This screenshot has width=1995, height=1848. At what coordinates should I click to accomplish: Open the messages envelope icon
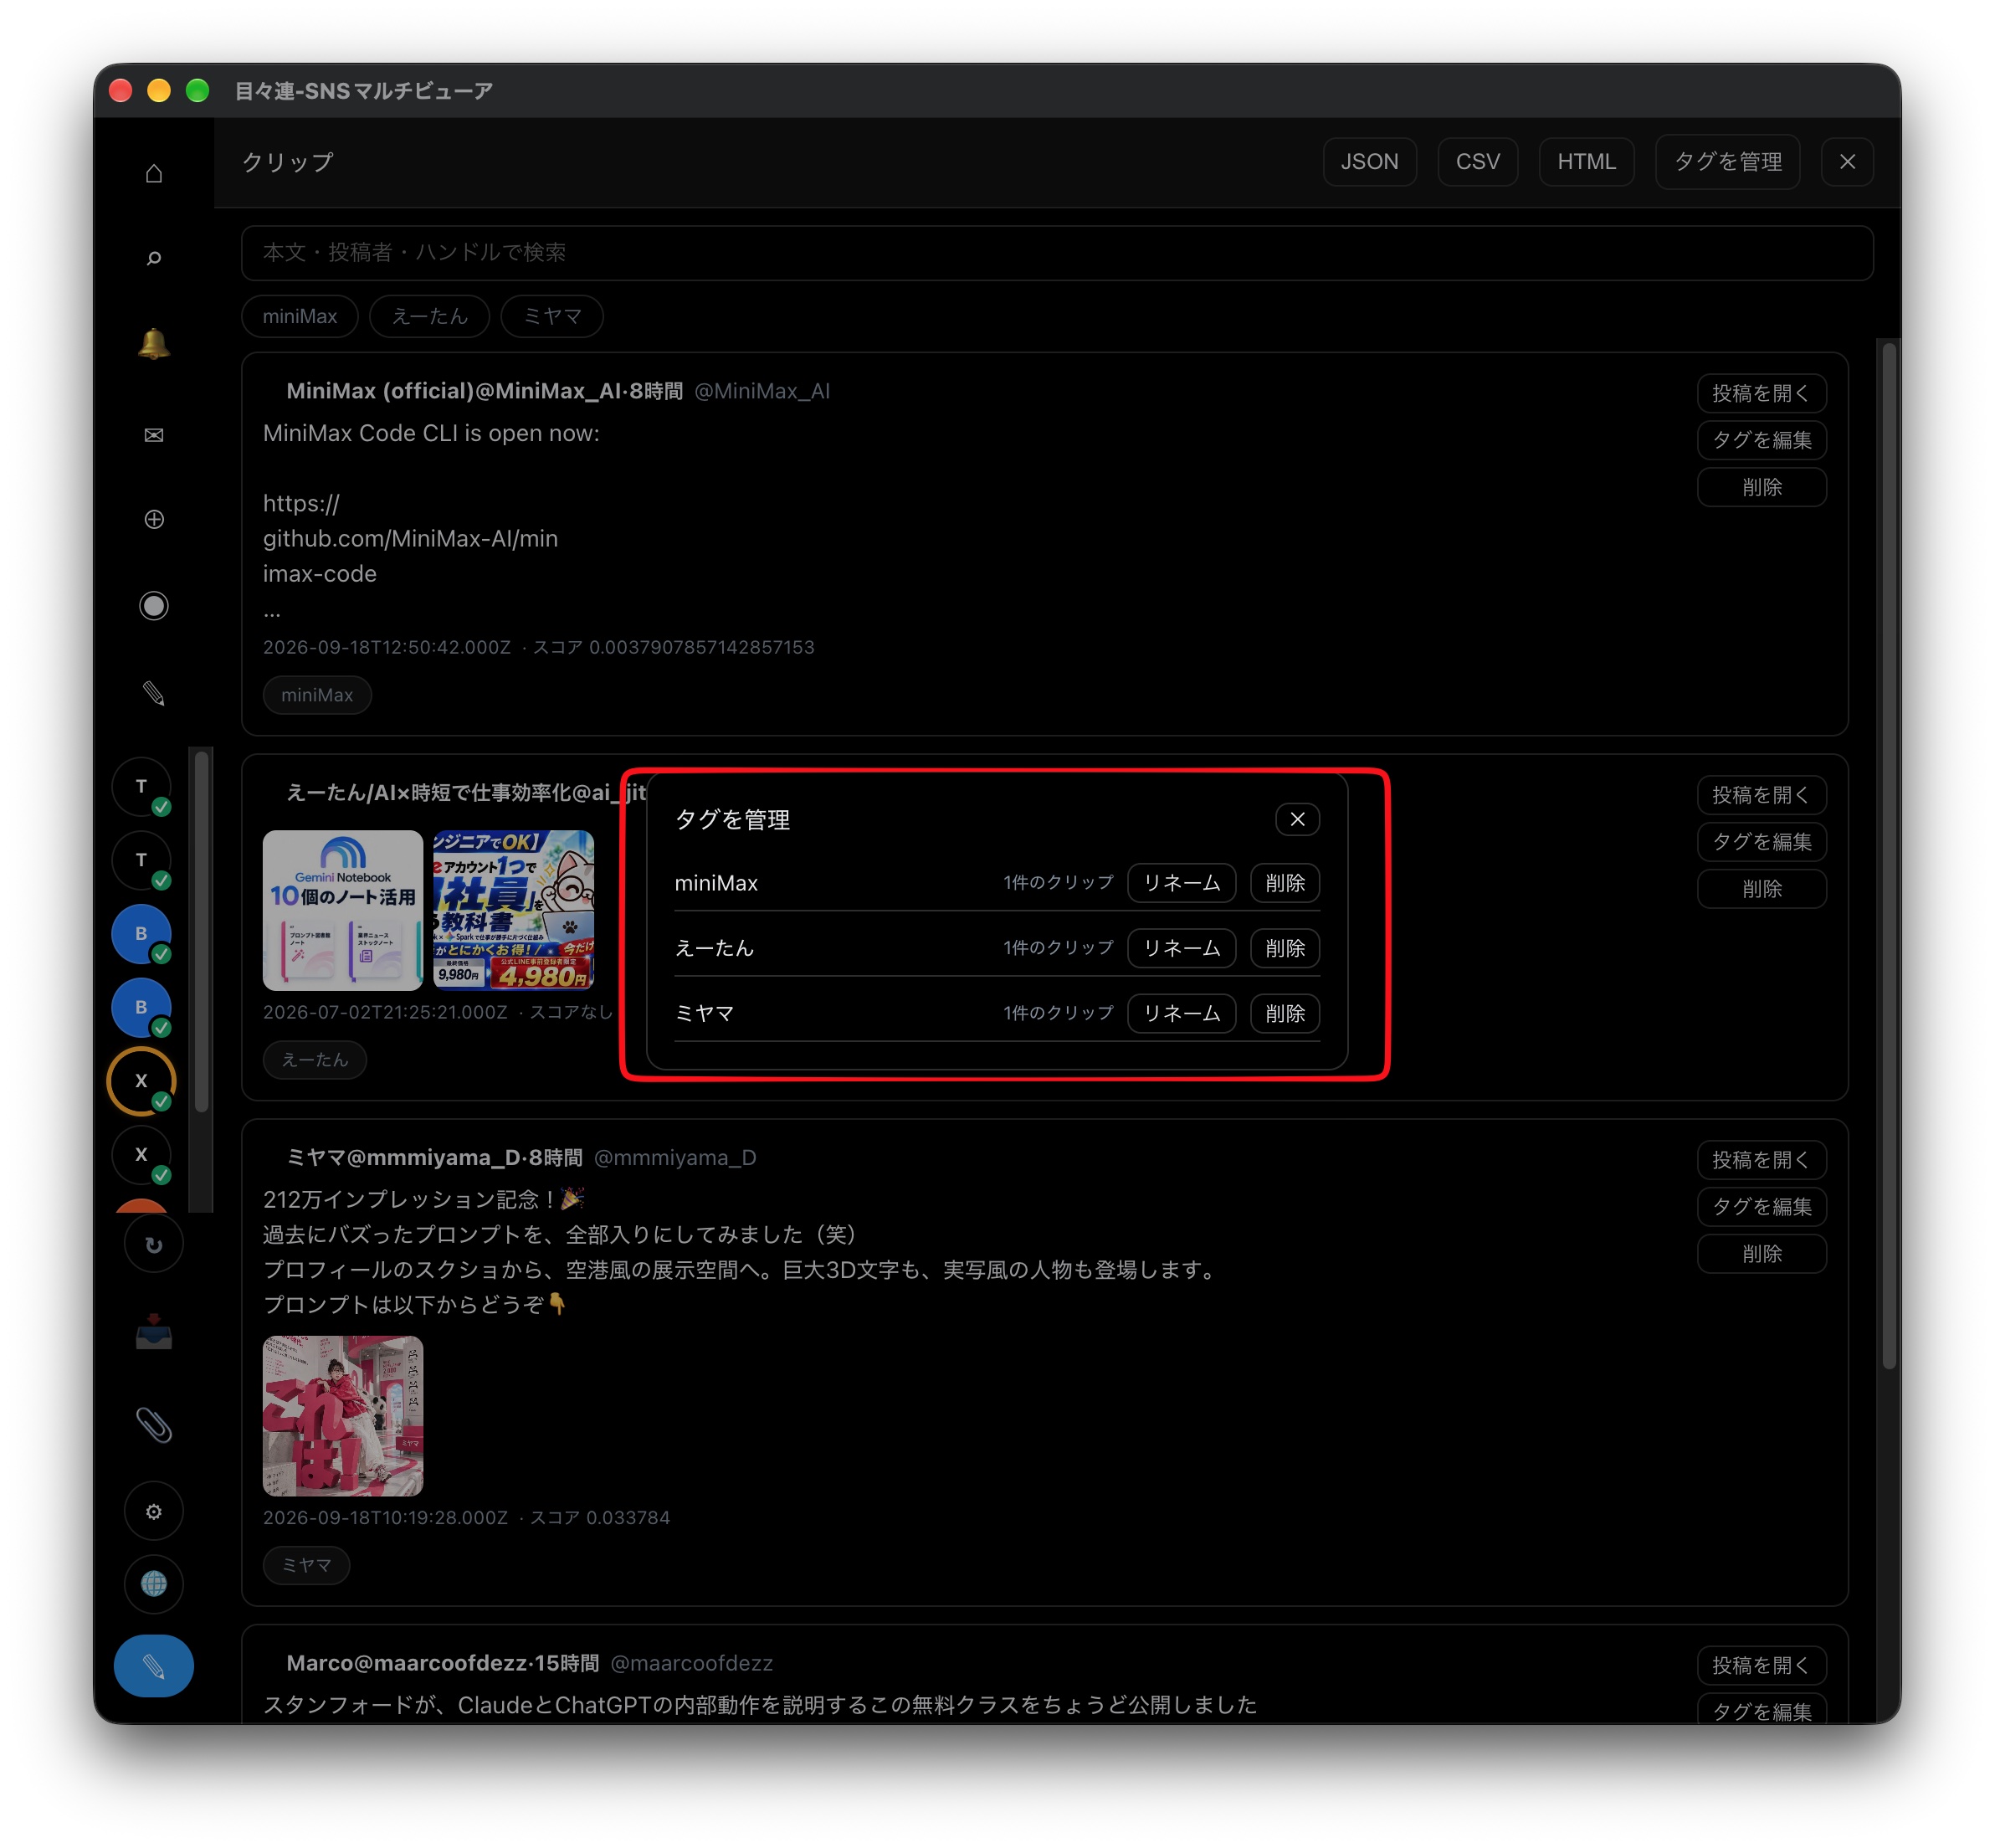153,434
